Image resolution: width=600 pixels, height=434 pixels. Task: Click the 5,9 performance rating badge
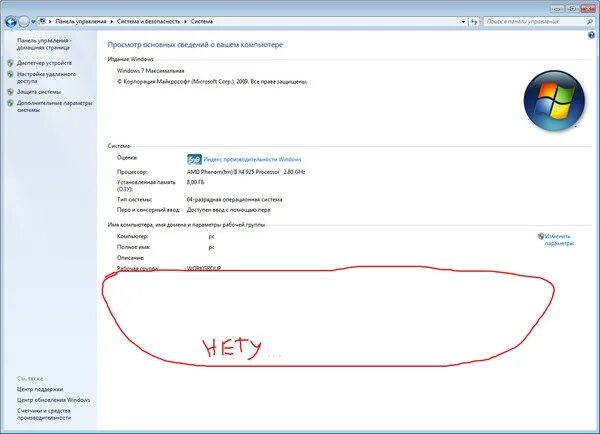tap(194, 159)
